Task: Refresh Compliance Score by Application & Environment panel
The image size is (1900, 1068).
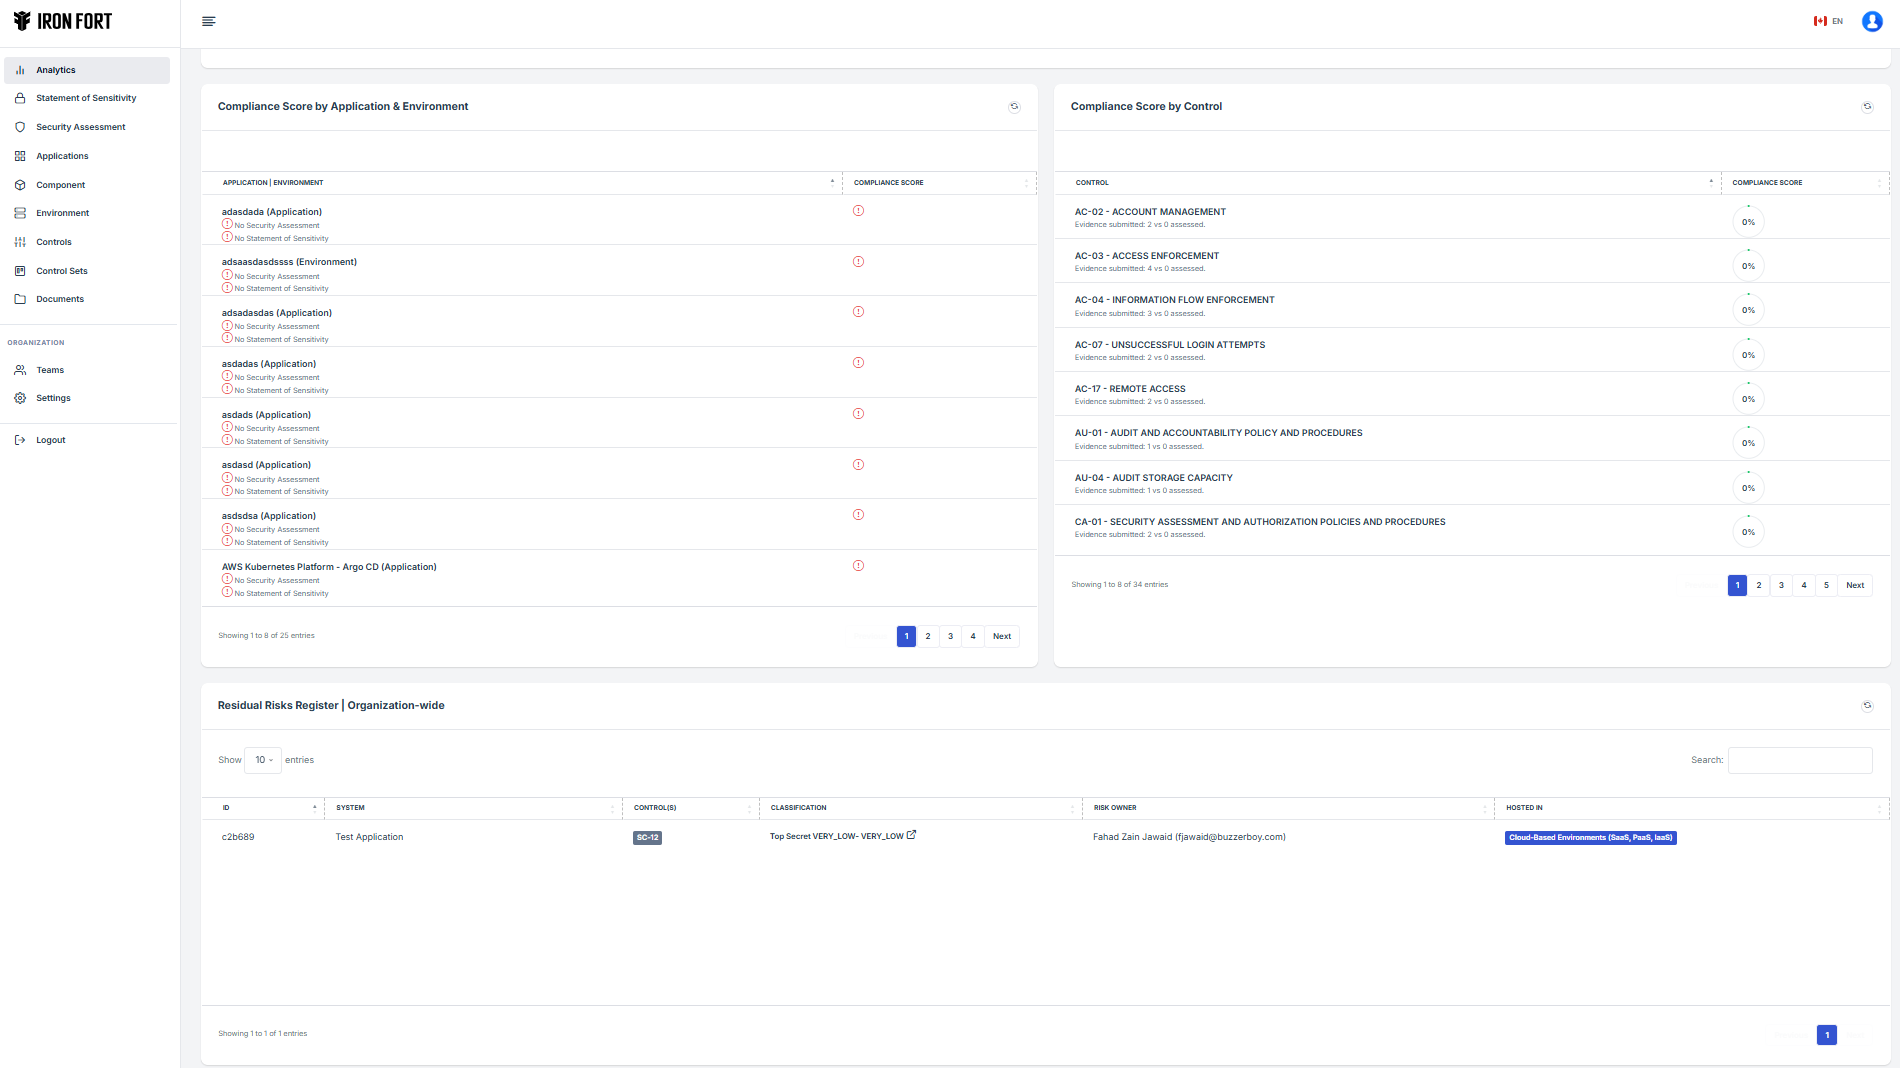Action: point(1014,107)
